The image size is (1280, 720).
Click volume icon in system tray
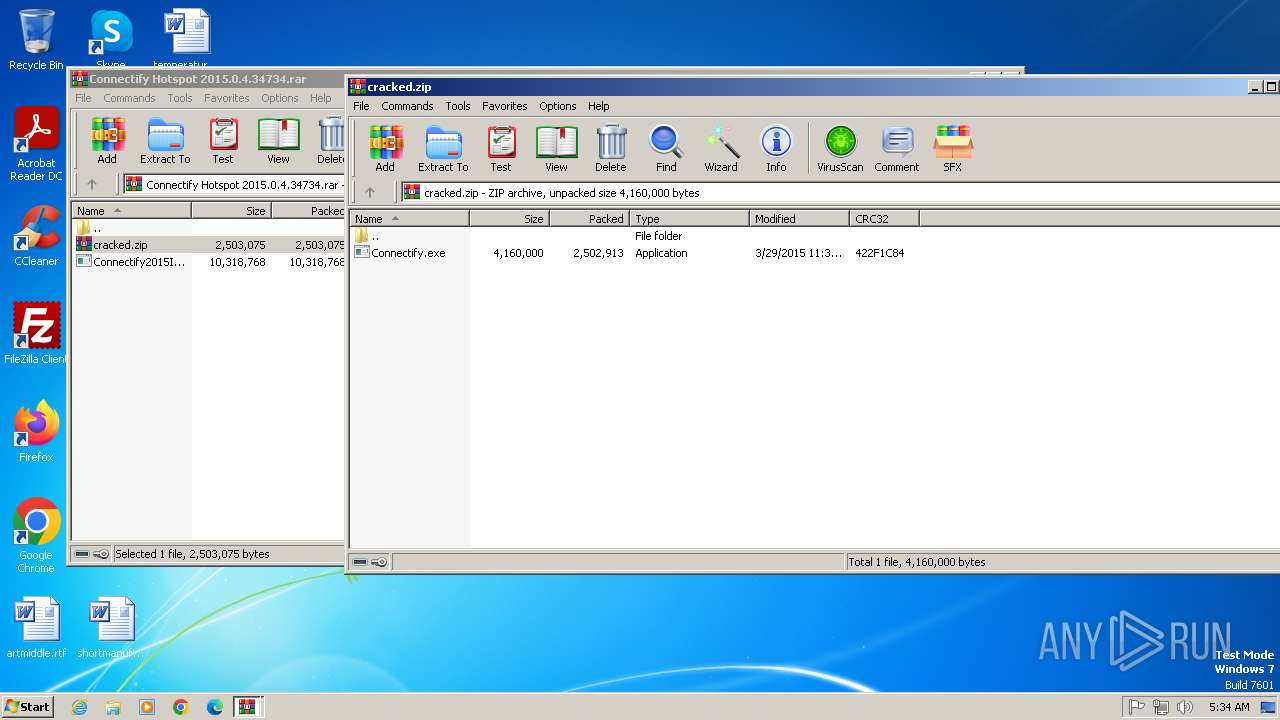tap(1185, 707)
